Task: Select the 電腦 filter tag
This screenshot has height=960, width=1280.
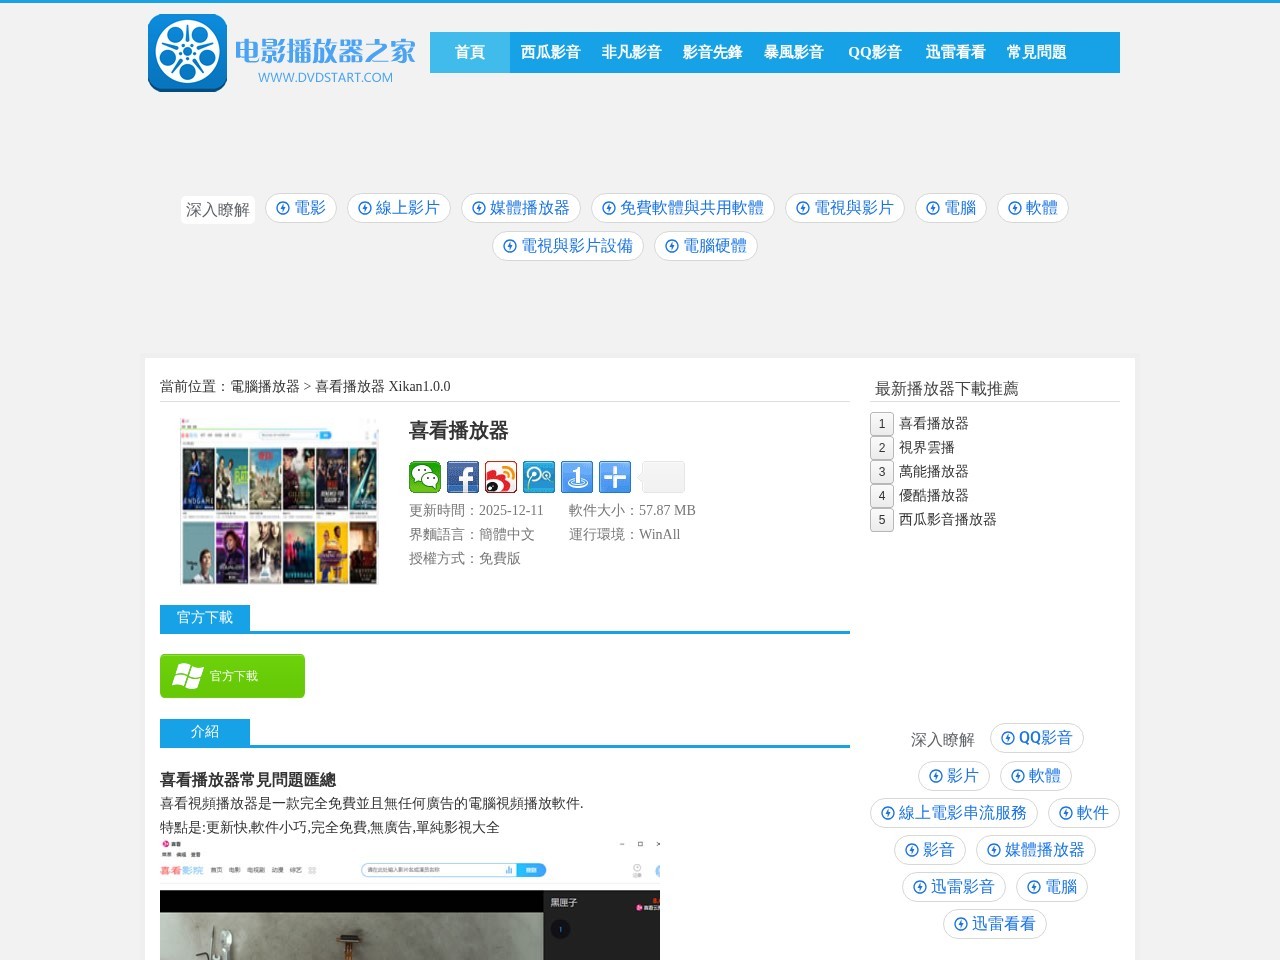Action: click(950, 208)
